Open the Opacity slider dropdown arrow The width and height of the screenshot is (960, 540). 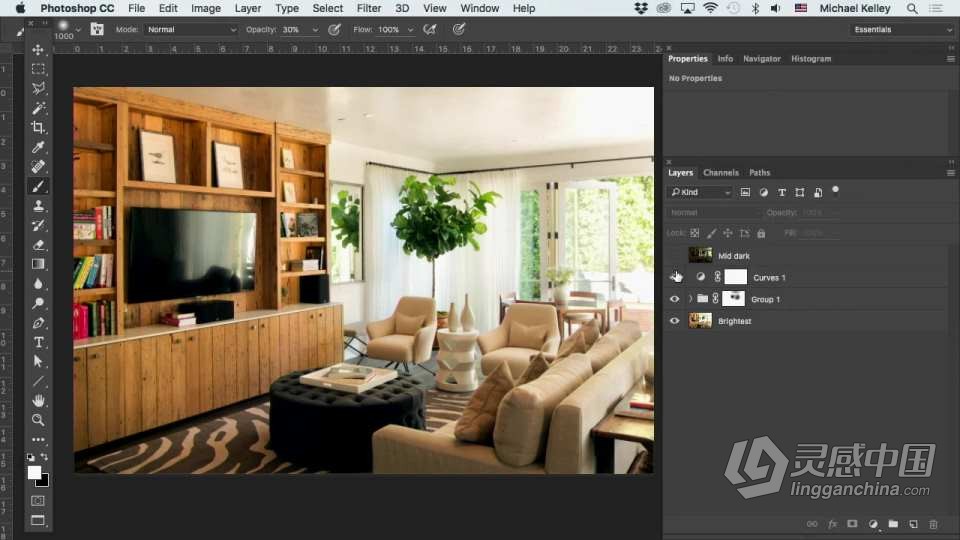[315, 29]
